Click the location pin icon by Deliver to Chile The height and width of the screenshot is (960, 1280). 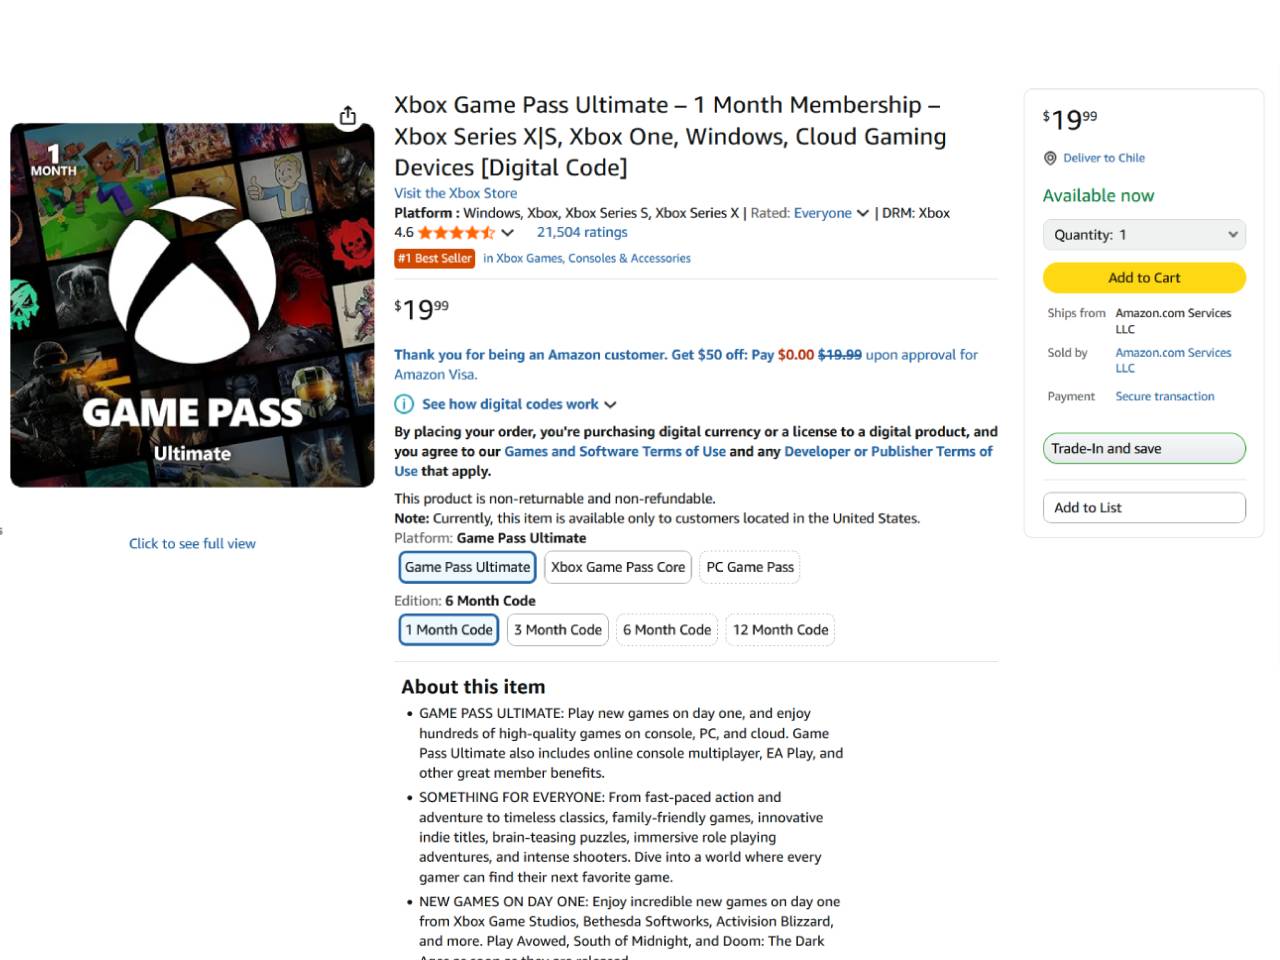pyautogui.click(x=1050, y=158)
